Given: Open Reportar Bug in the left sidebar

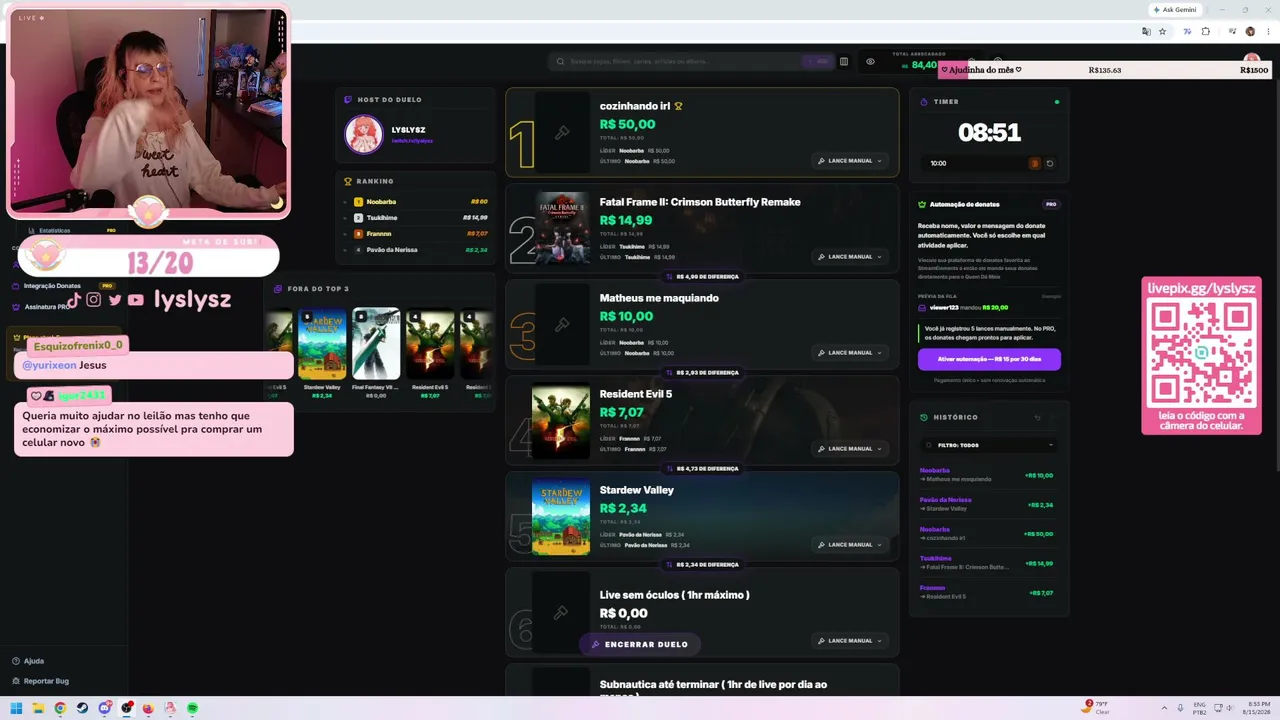Looking at the screenshot, I should [x=40, y=681].
